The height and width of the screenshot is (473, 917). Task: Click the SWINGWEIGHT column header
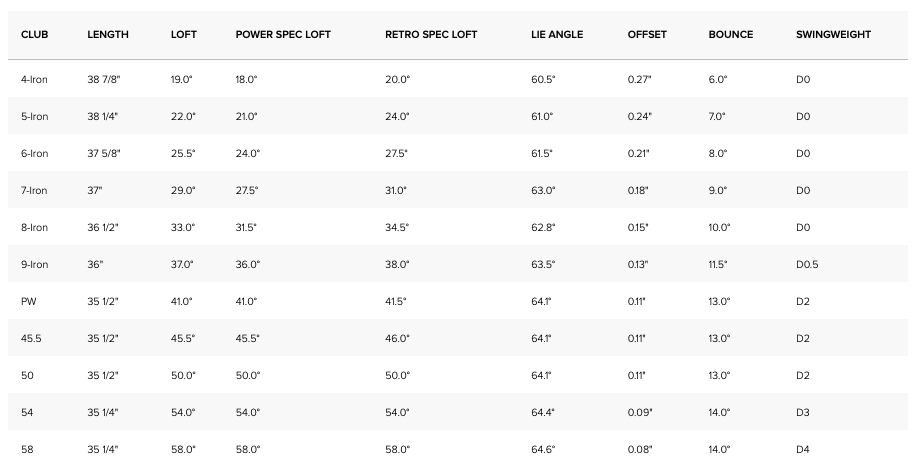pyautogui.click(x=833, y=35)
